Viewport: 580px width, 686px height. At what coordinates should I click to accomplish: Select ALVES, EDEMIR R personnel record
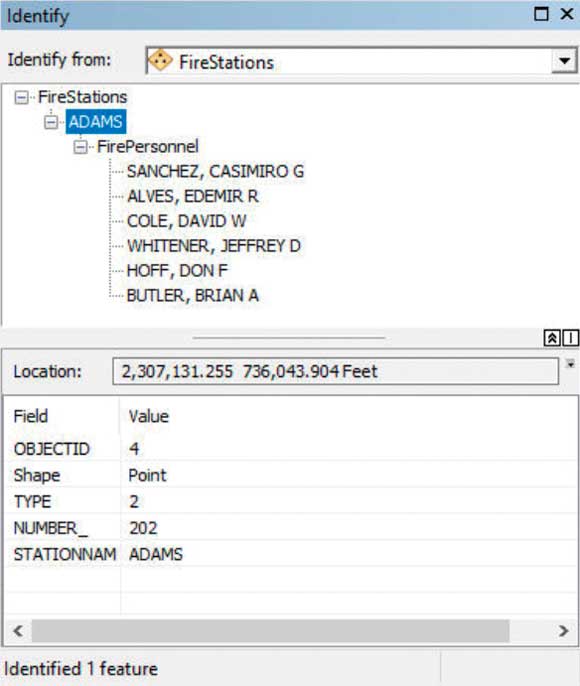pos(193,196)
